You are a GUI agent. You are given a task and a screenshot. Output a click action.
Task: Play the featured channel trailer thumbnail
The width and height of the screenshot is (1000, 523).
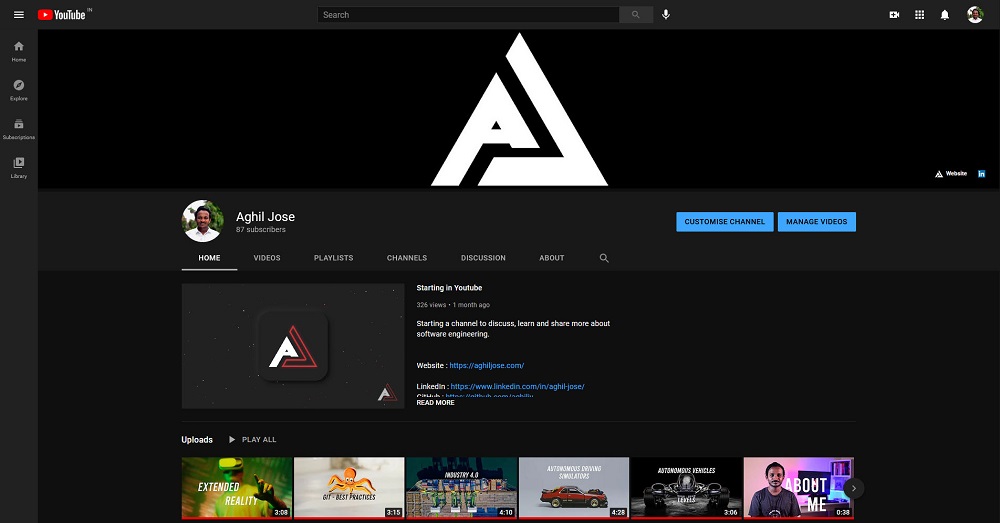(293, 346)
